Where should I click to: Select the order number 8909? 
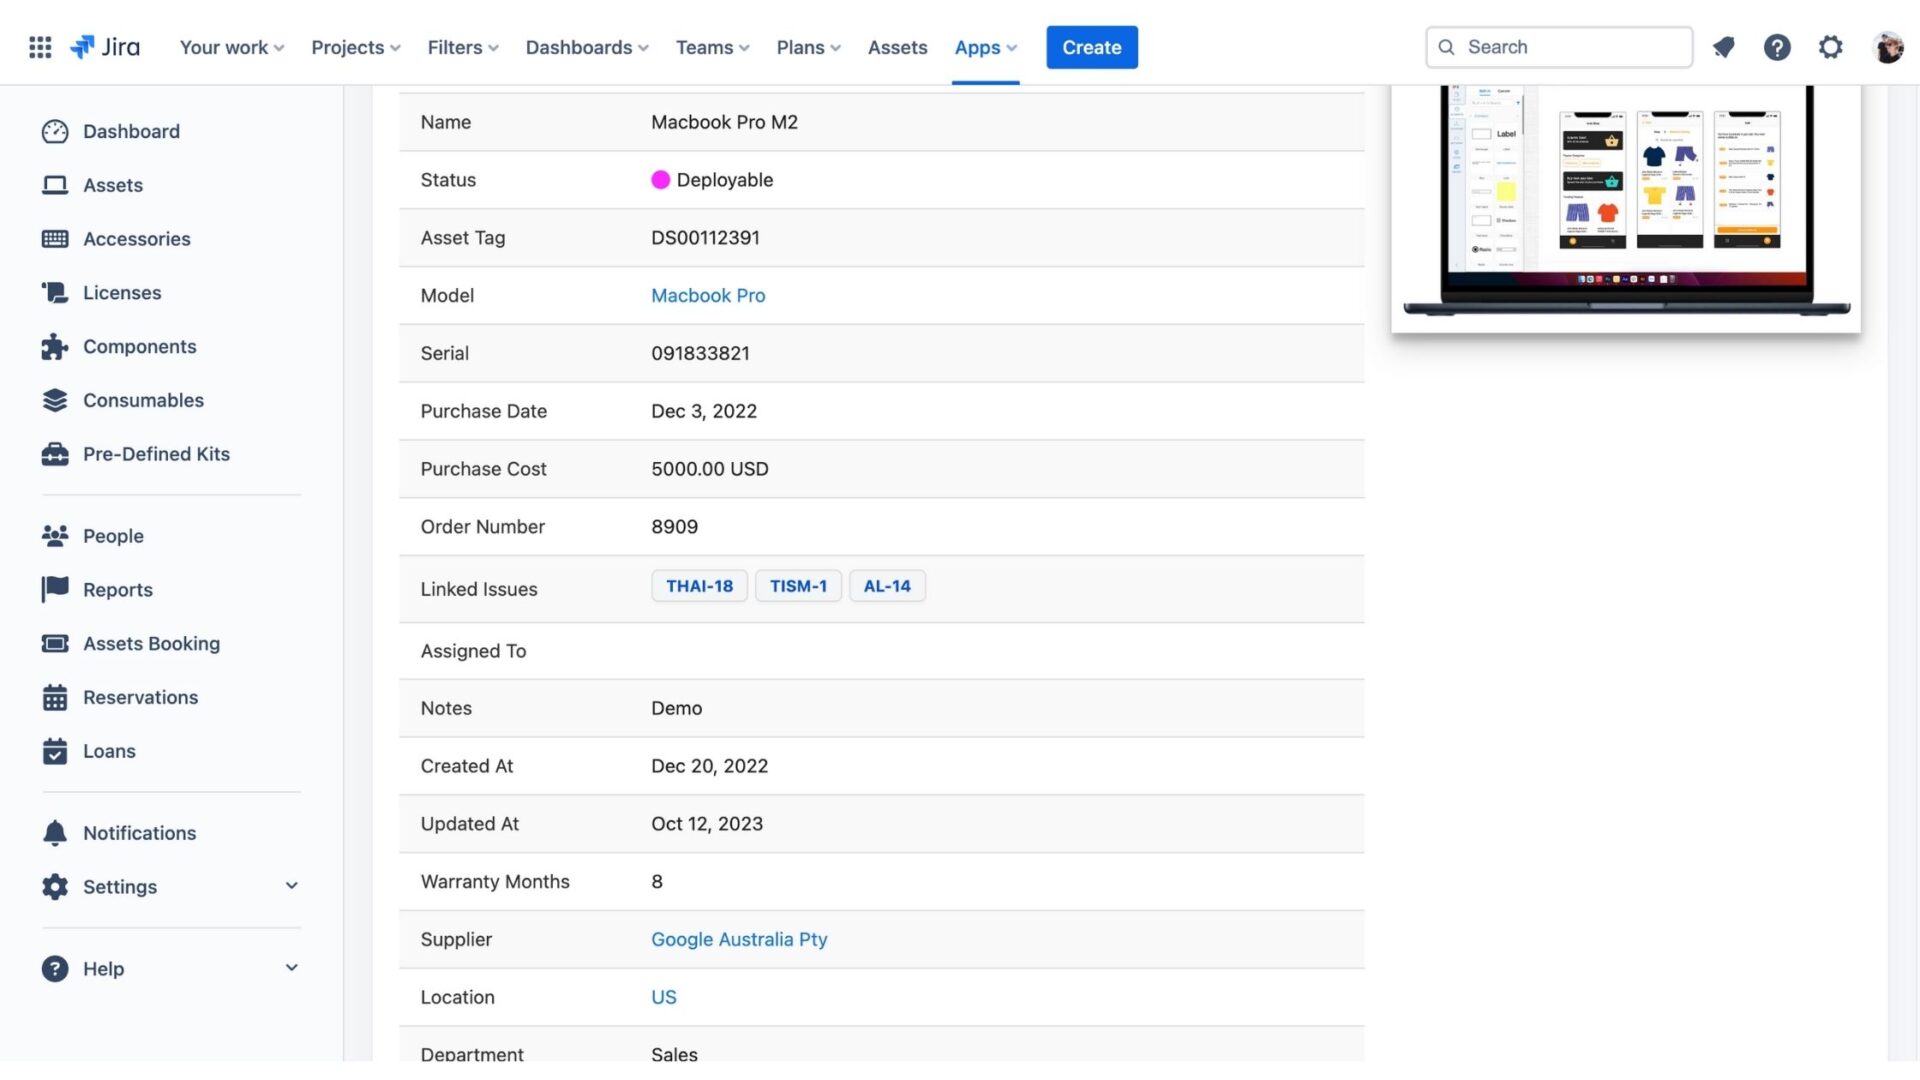coord(674,527)
